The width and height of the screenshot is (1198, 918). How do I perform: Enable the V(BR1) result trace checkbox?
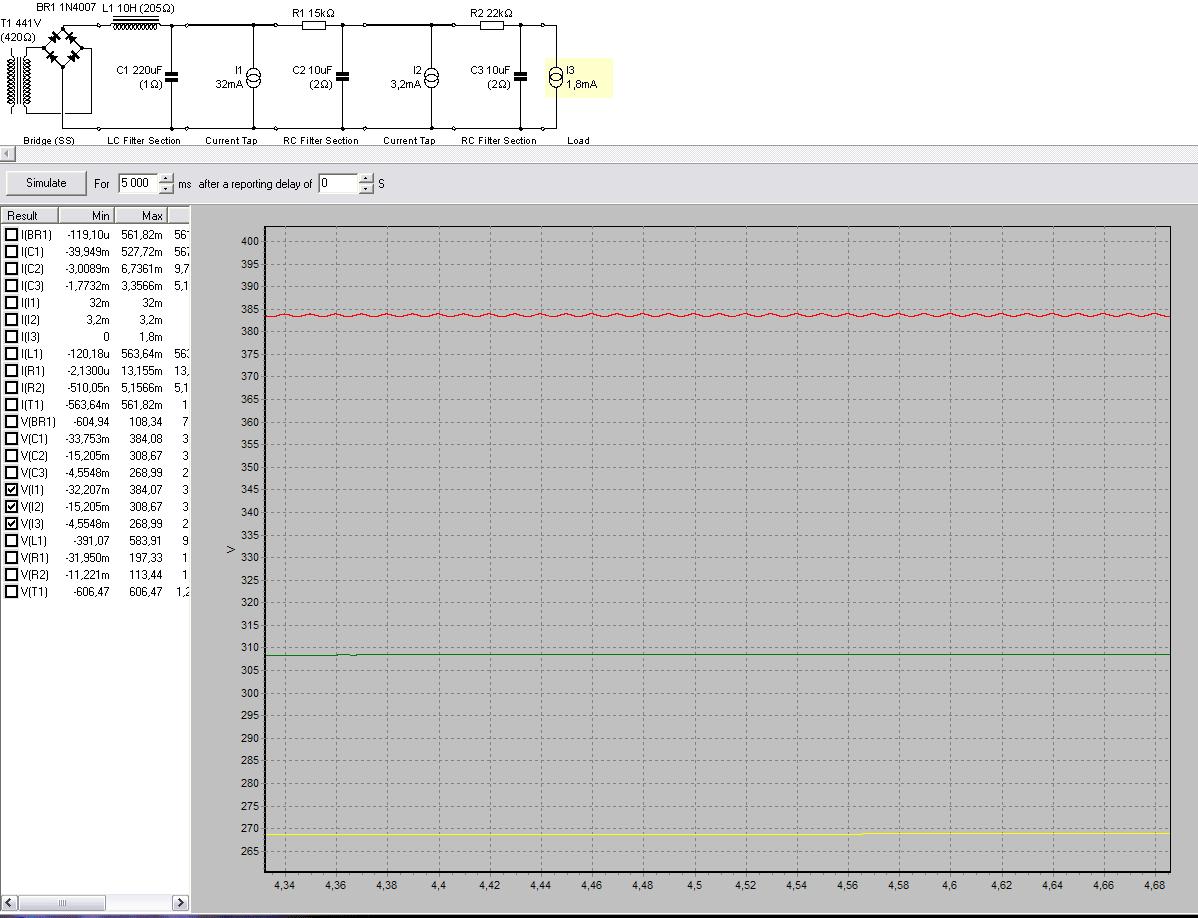click(x=11, y=422)
